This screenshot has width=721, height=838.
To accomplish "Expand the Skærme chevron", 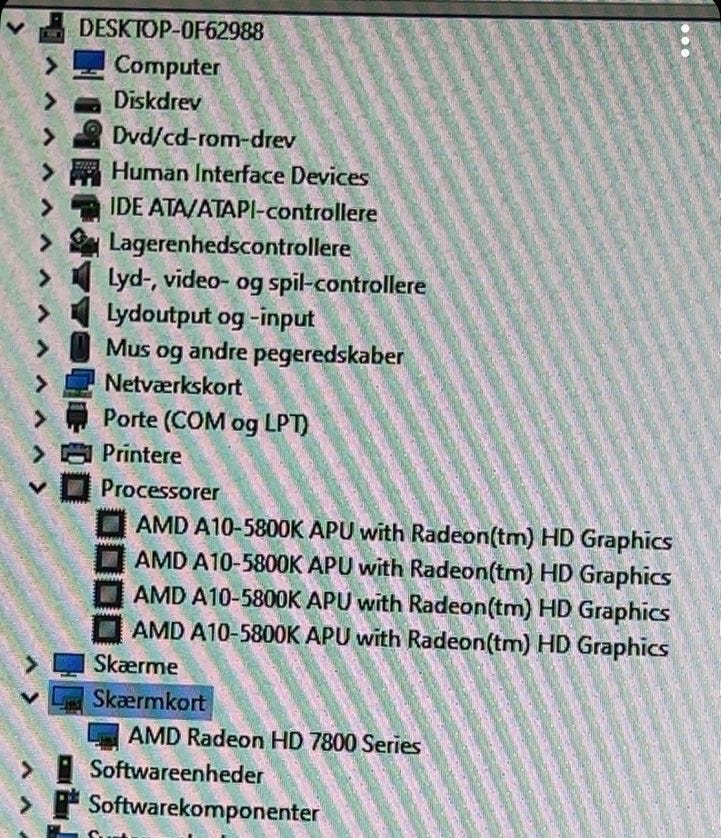I will click(32, 664).
